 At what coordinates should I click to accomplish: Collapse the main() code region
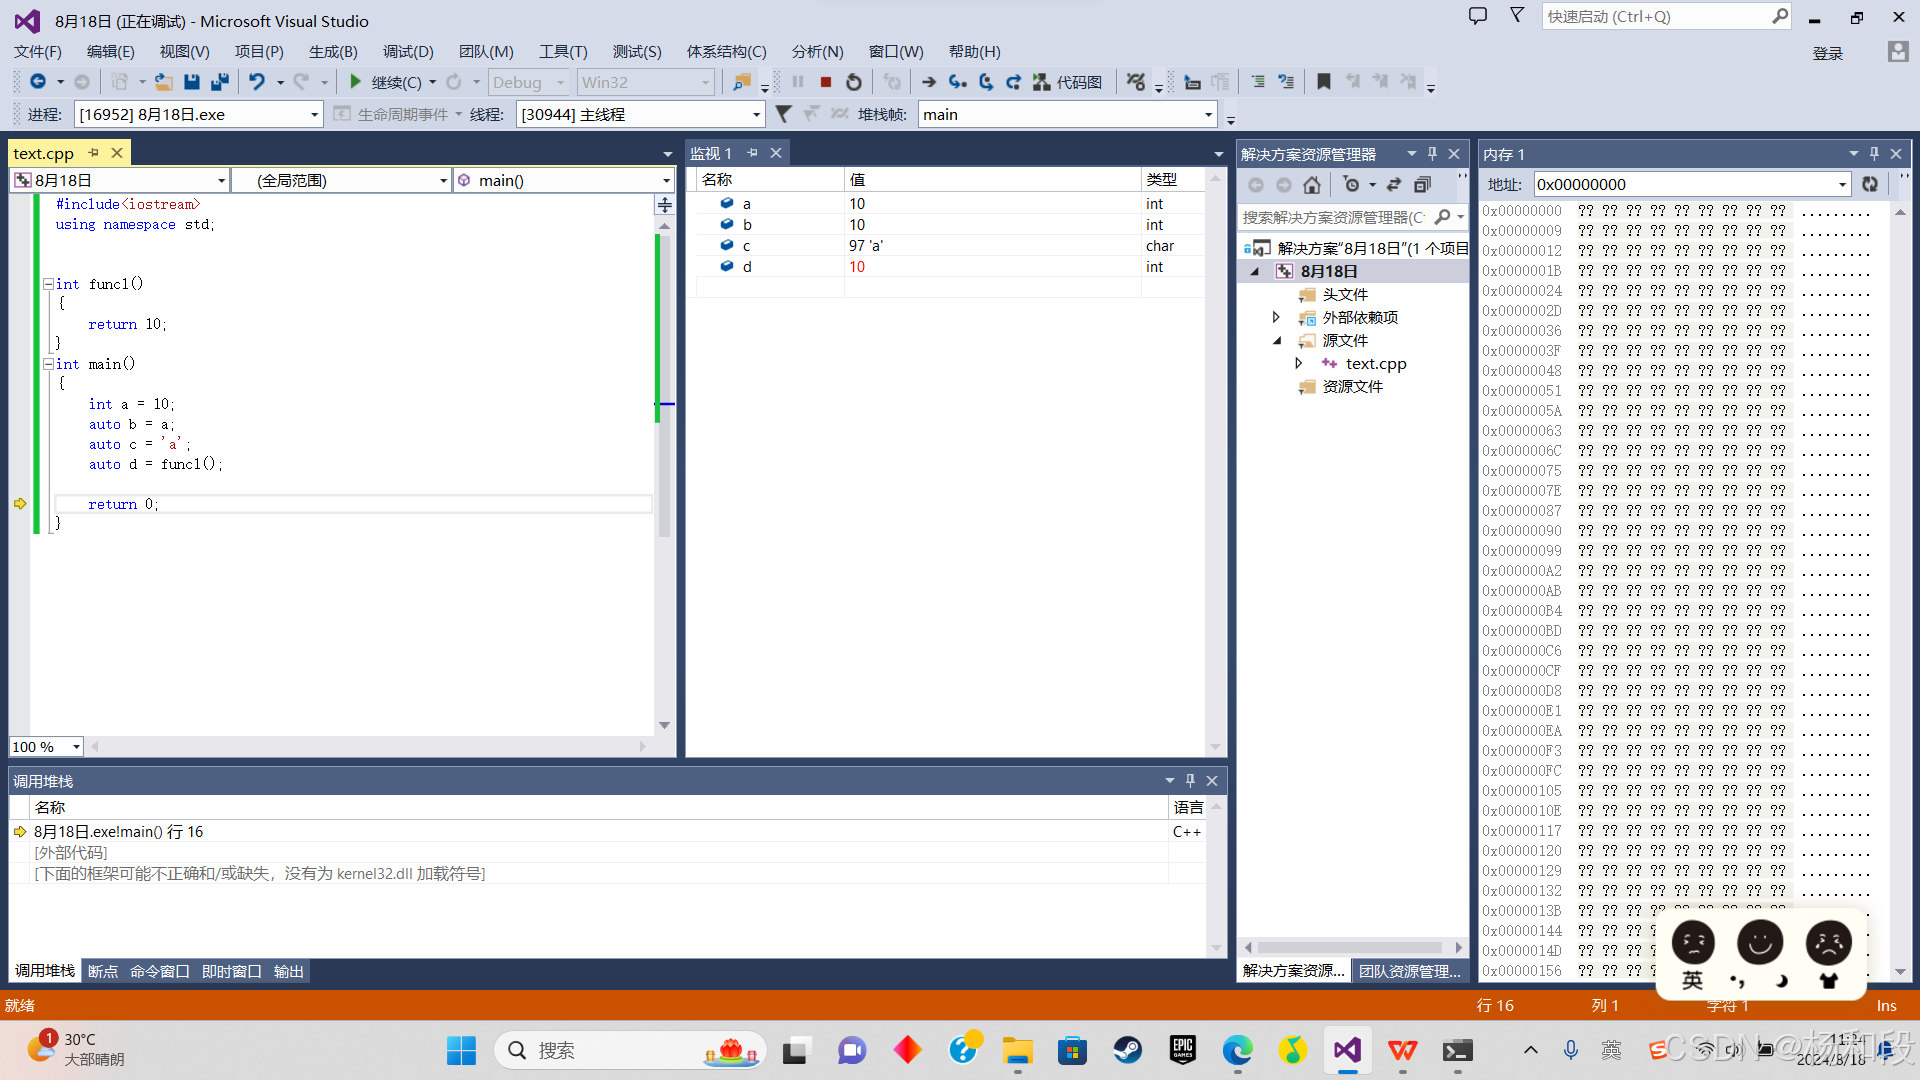(x=48, y=364)
